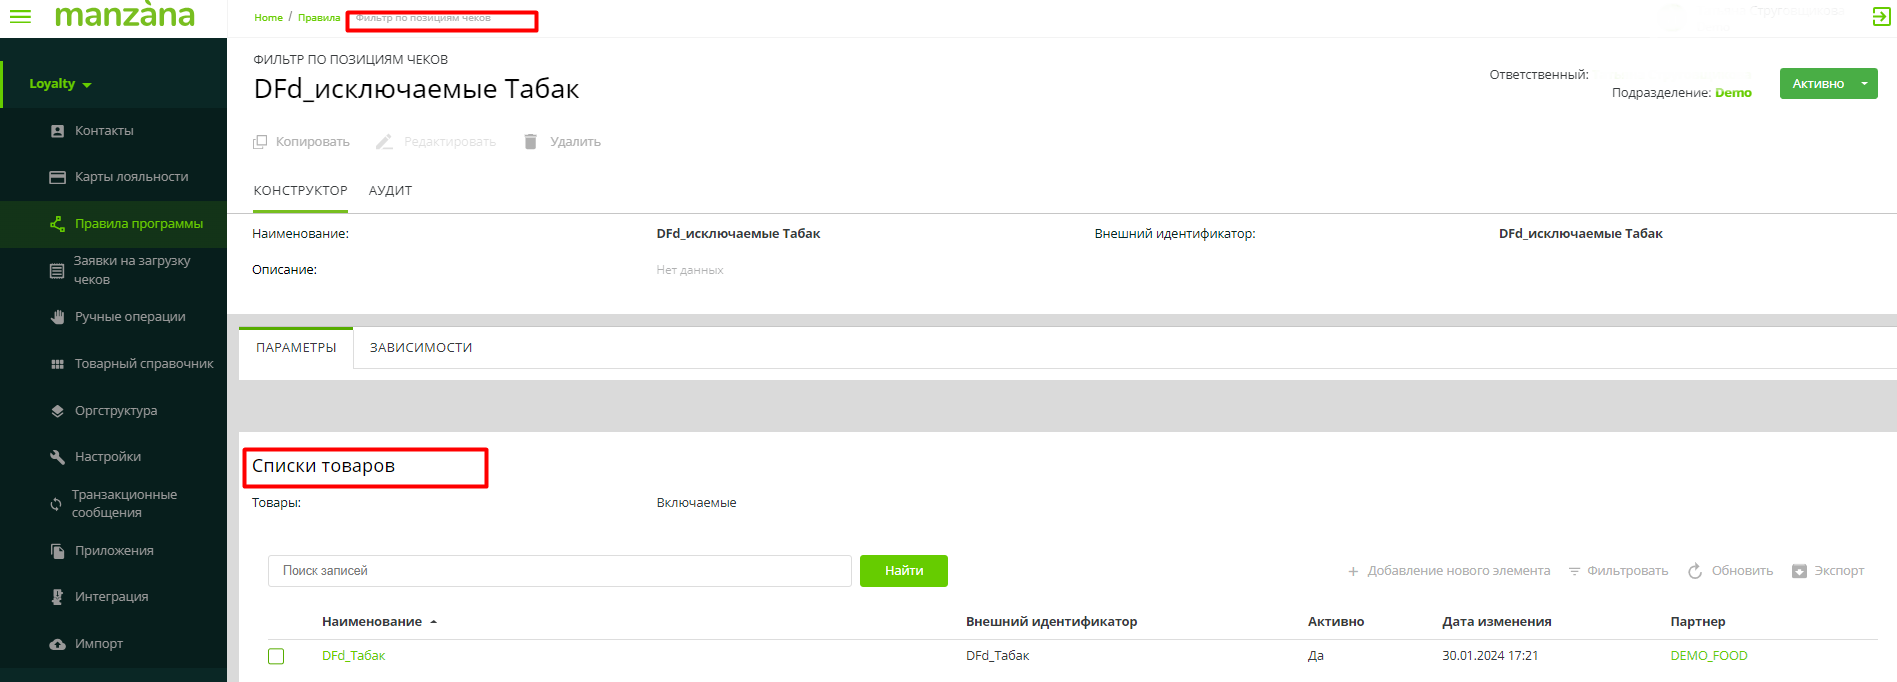Switch to the Зависимости tab

pyautogui.click(x=421, y=348)
